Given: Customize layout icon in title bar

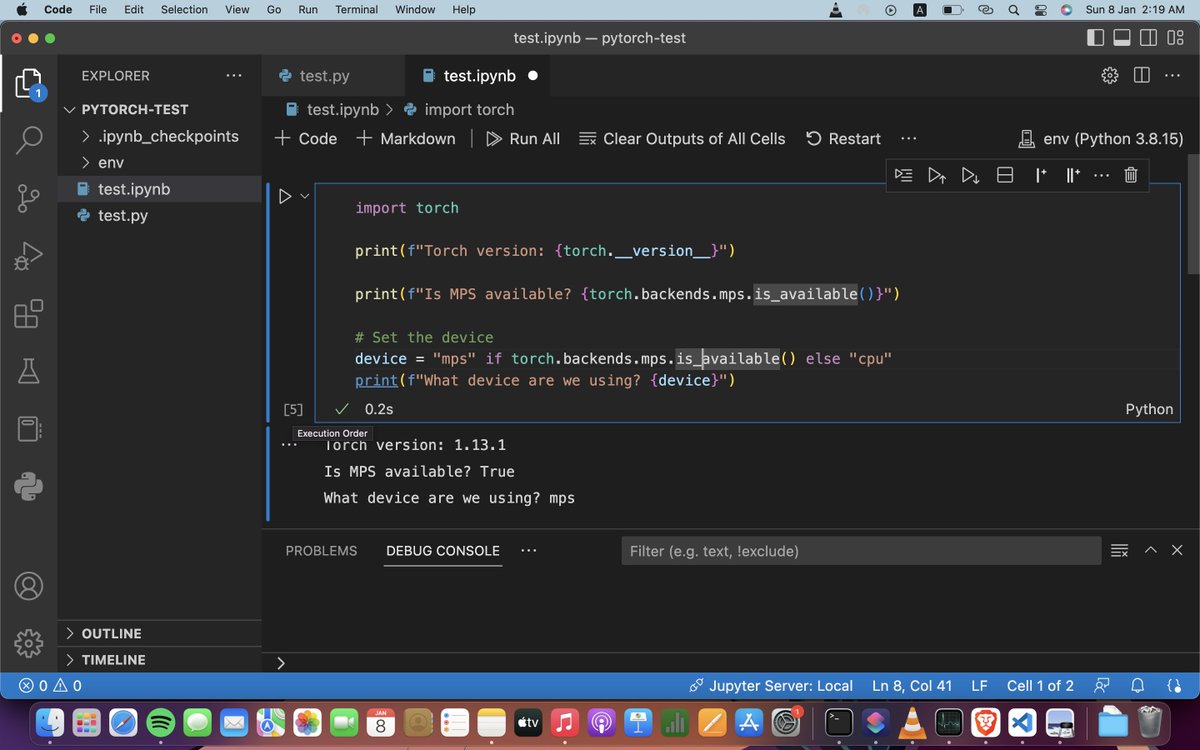Looking at the screenshot, I should point(1176,38).
